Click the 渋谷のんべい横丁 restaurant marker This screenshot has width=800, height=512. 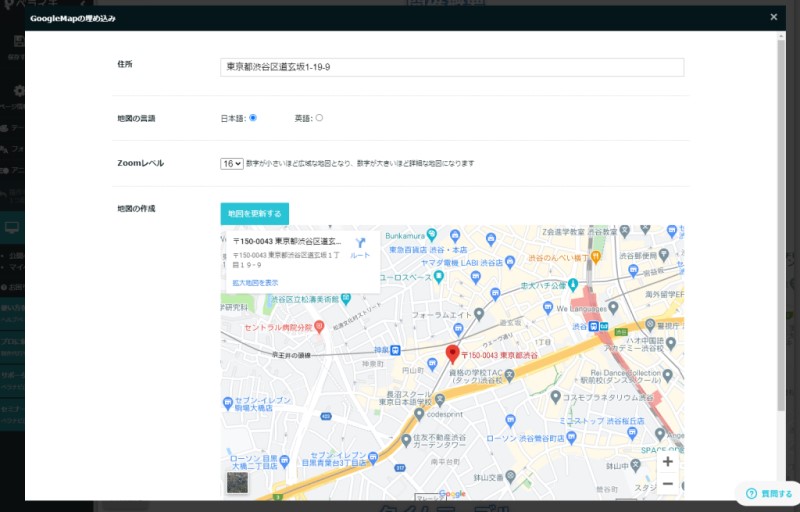(595, 257)
